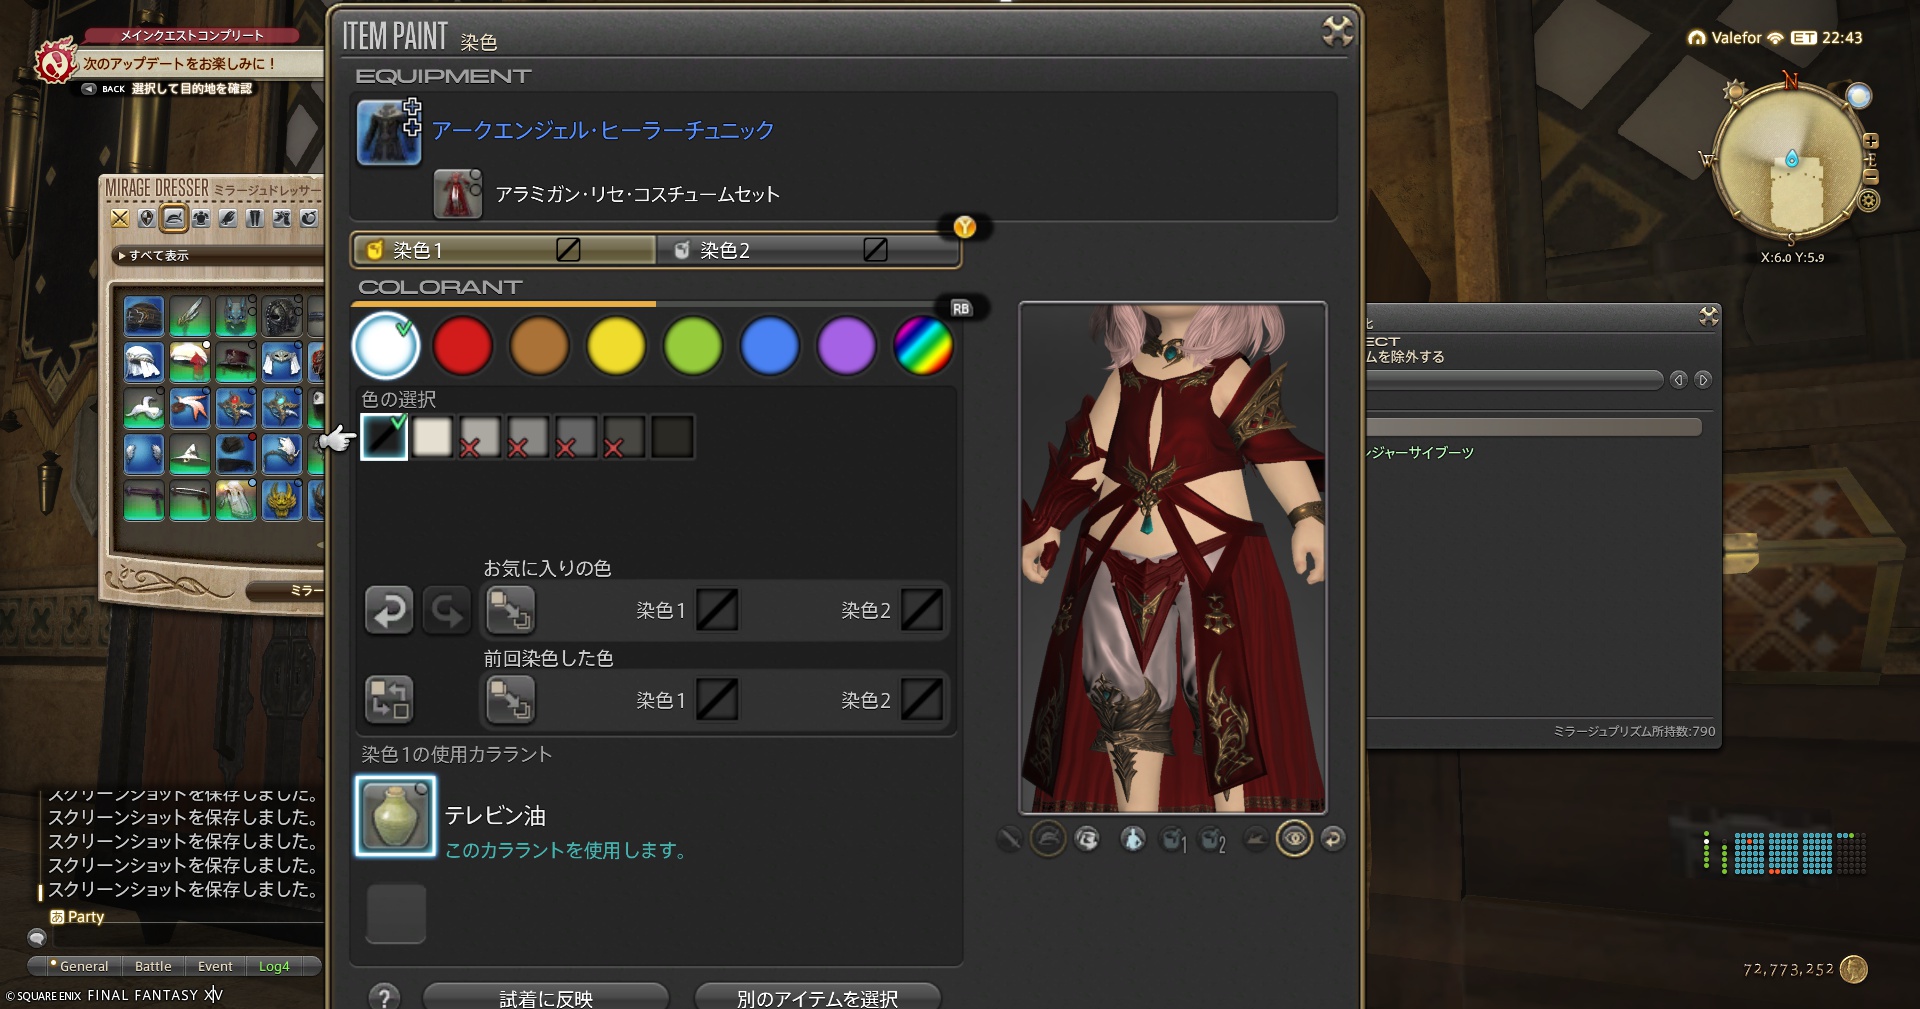1920x1009 pixels.
Task: Click the previous arrow in the right window
Action: point(1679,380)
